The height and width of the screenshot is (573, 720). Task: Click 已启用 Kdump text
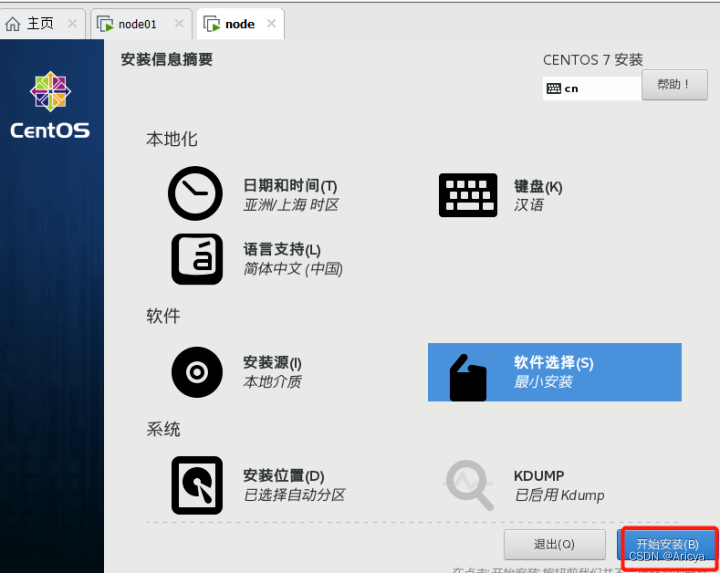pyautogui.click(x=559, y=495)
